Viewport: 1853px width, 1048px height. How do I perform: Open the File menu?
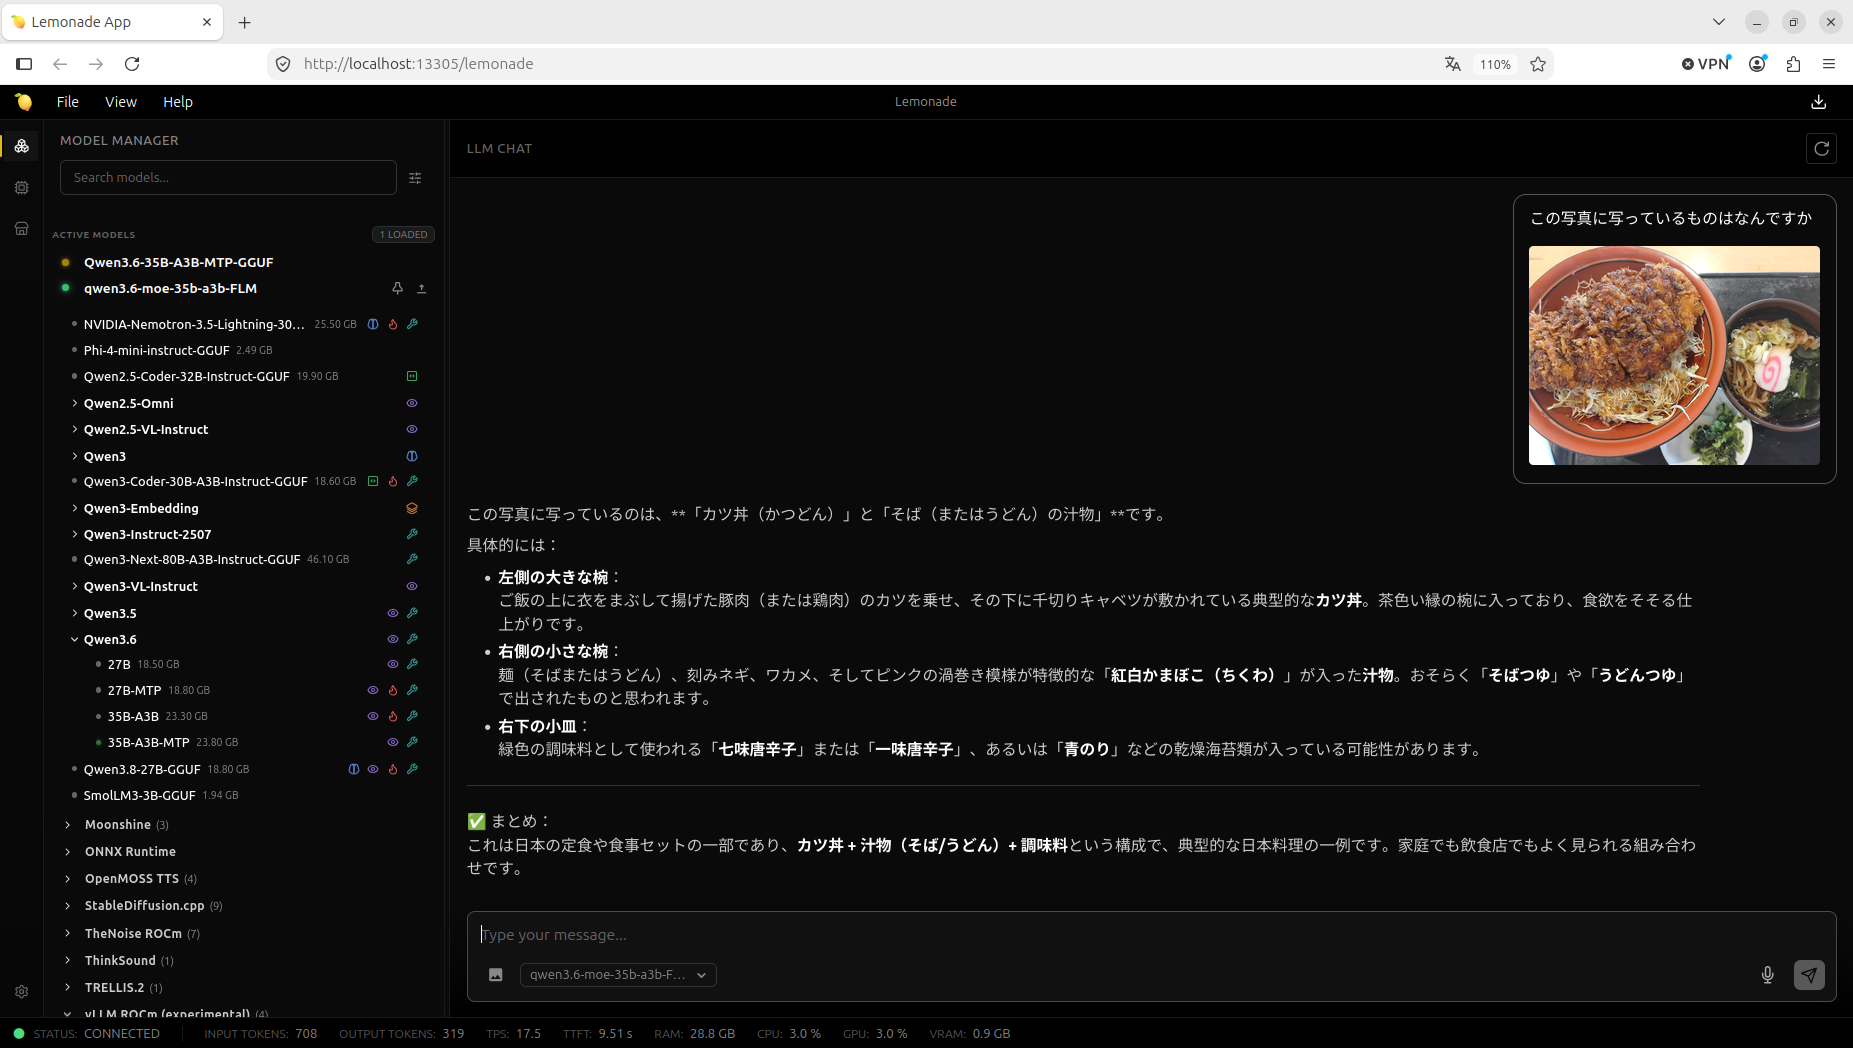[67, 102]
